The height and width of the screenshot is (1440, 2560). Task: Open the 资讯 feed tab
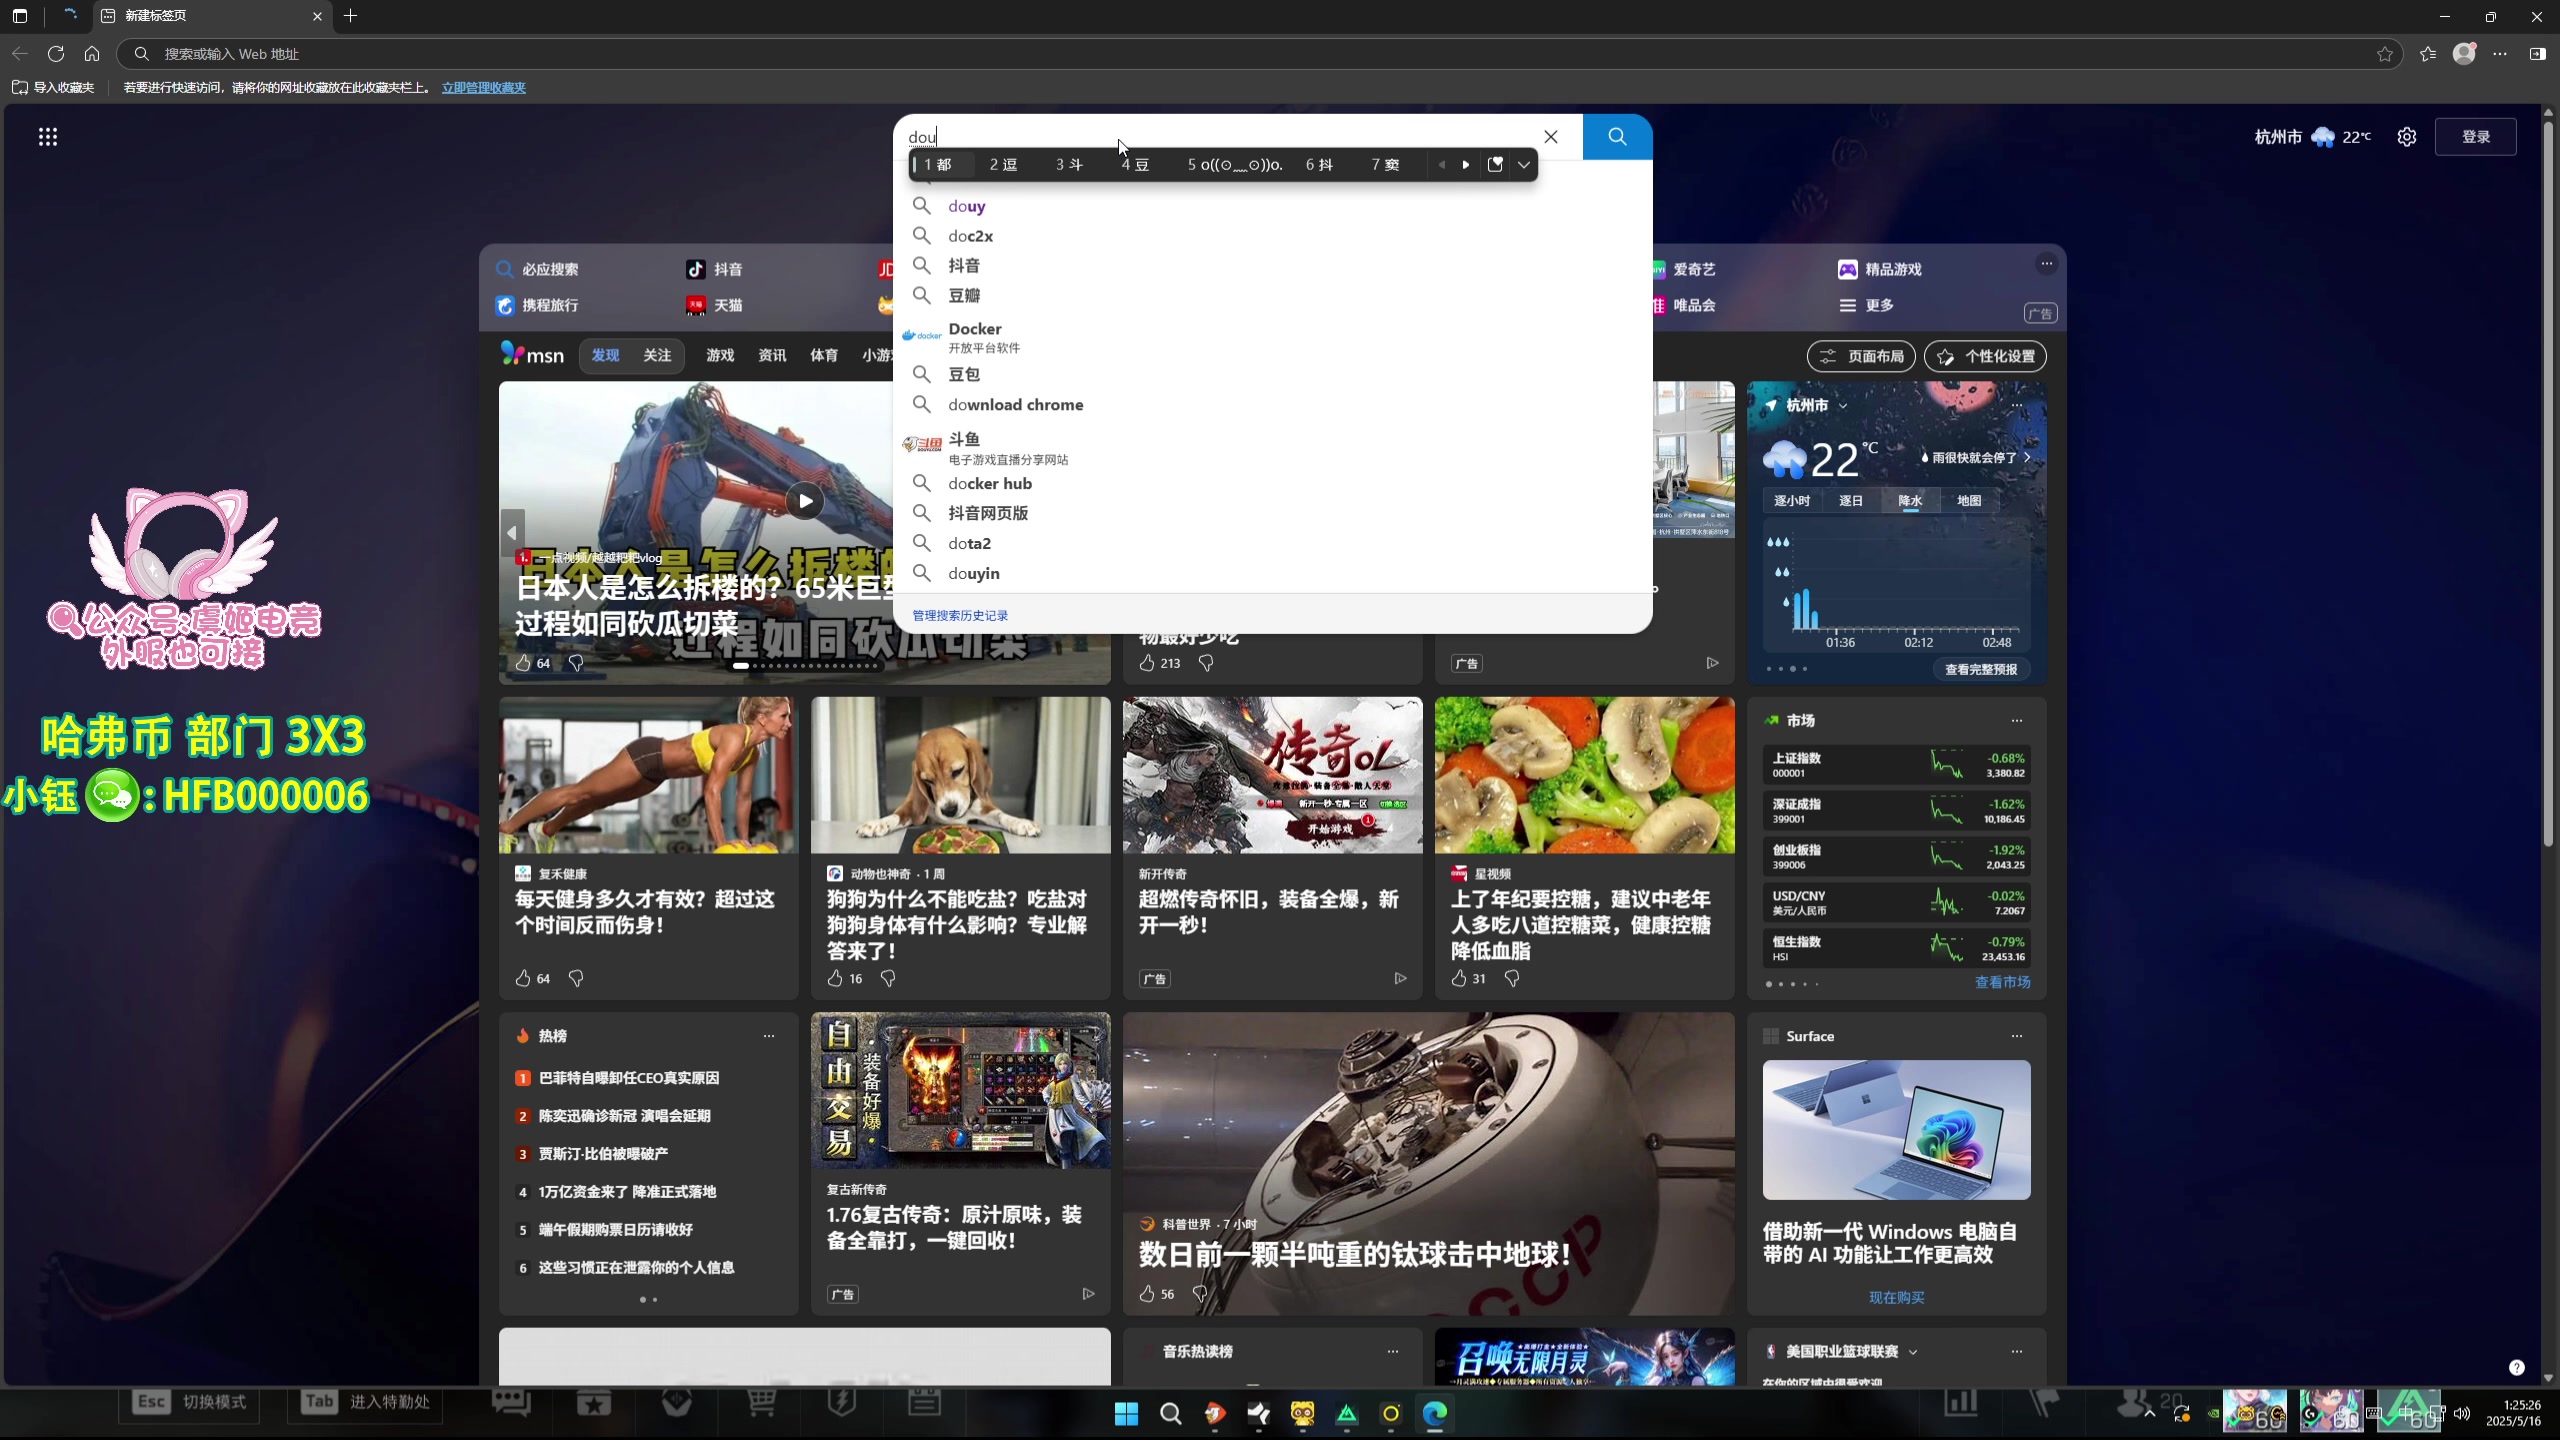pyautogui.click(x=772, y=355)
